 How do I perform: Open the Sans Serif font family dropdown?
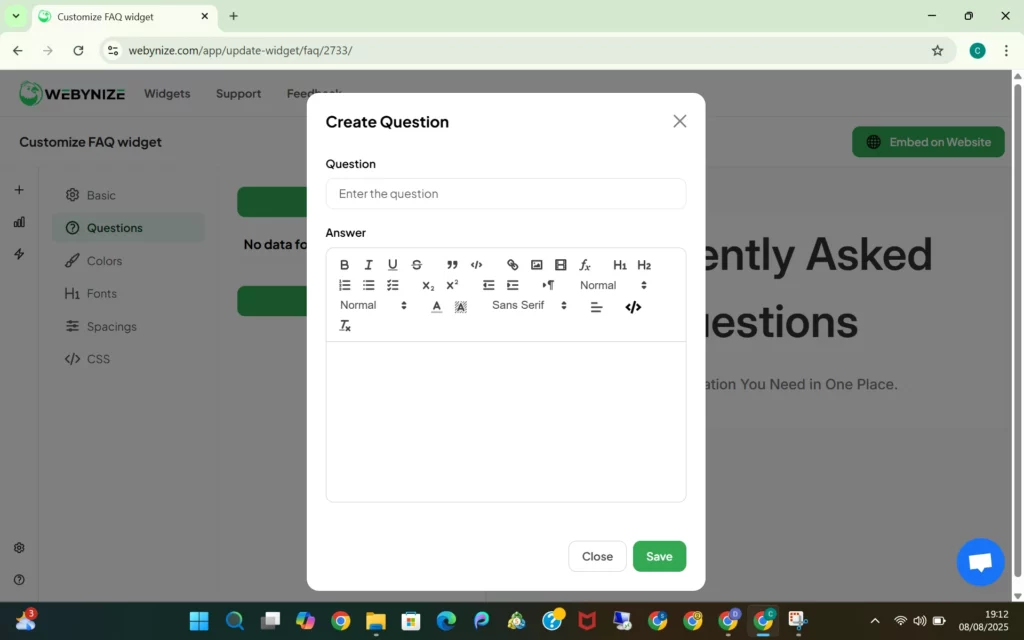point(529,305)
